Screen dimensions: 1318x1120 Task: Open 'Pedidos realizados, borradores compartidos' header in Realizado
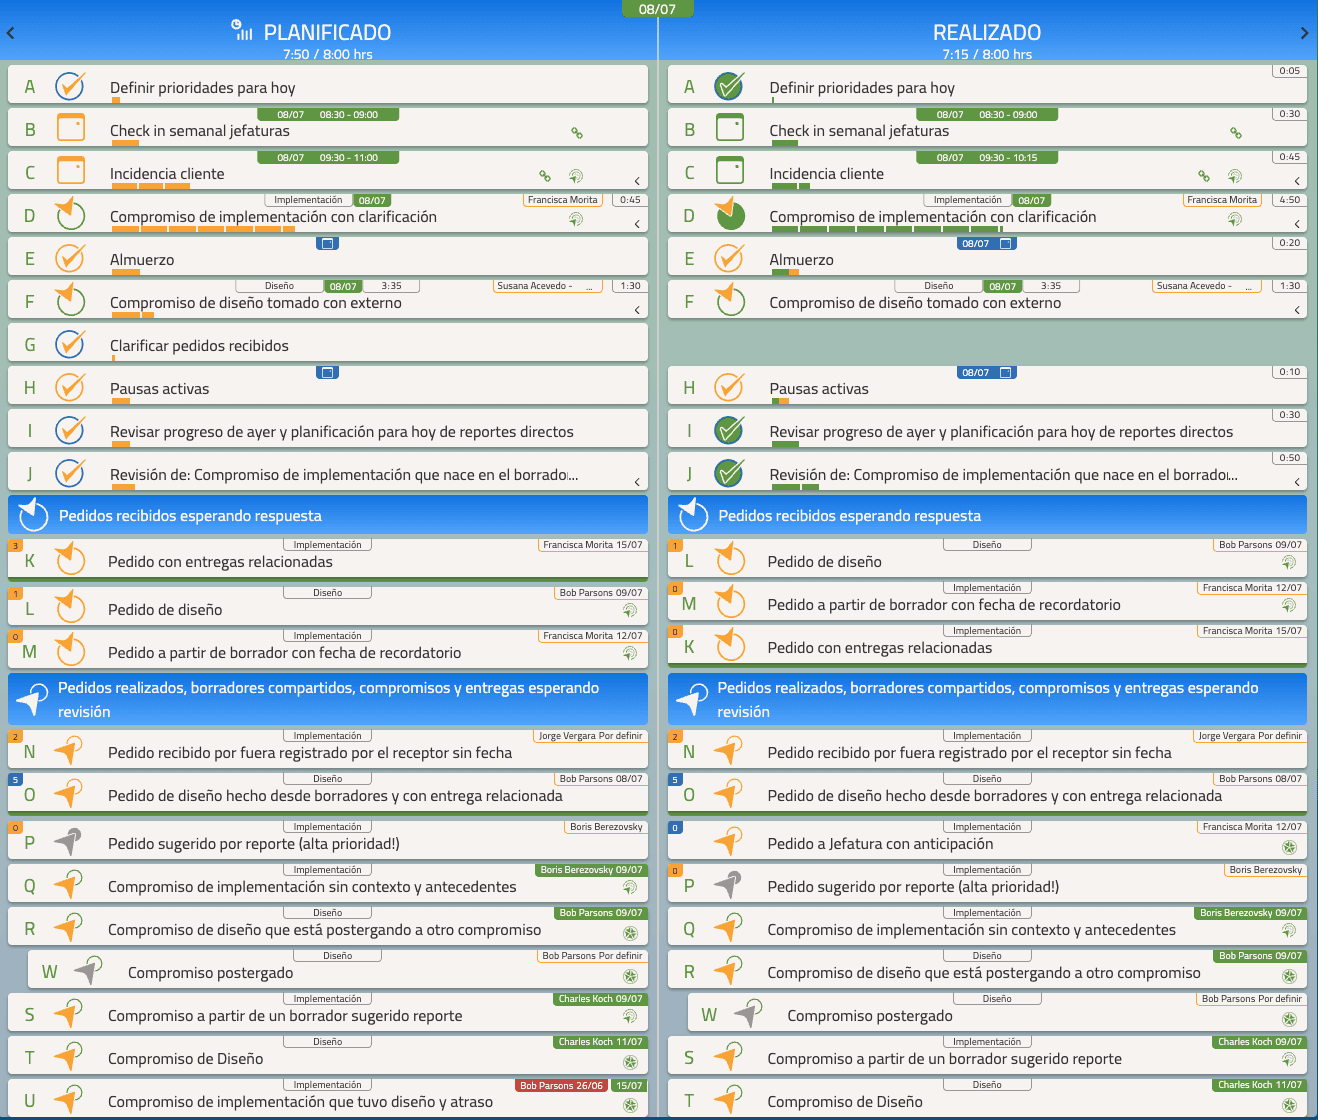coord(987,699)
